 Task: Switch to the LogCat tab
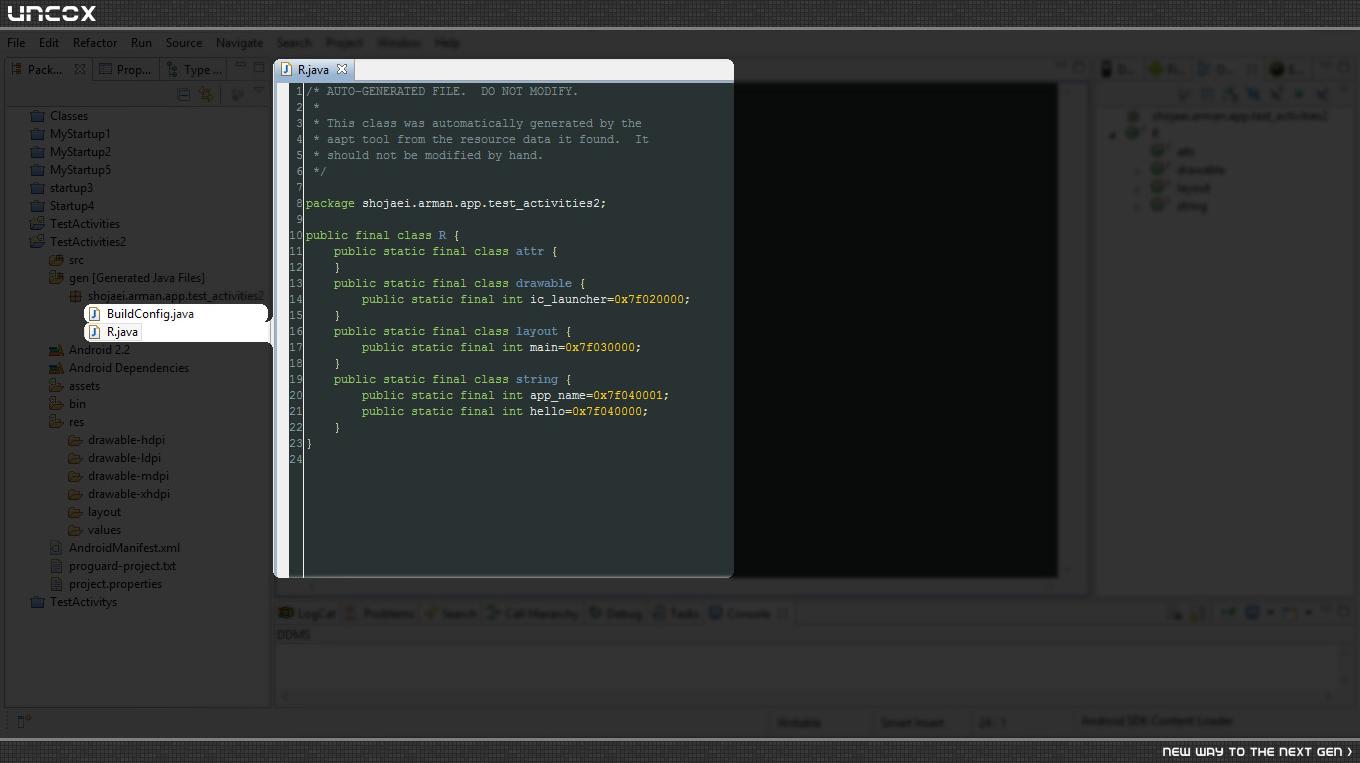pos(307,614)
